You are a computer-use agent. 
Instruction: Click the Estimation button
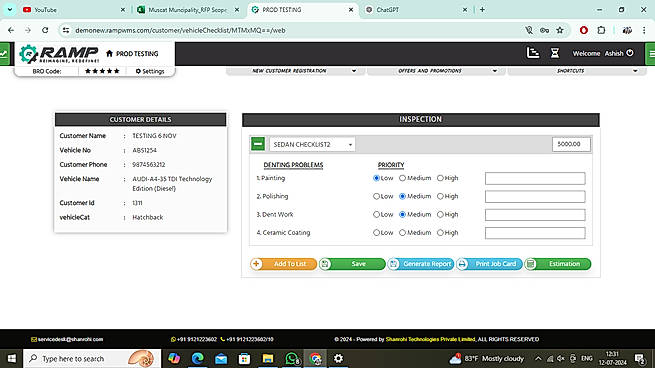pos(558,264)
